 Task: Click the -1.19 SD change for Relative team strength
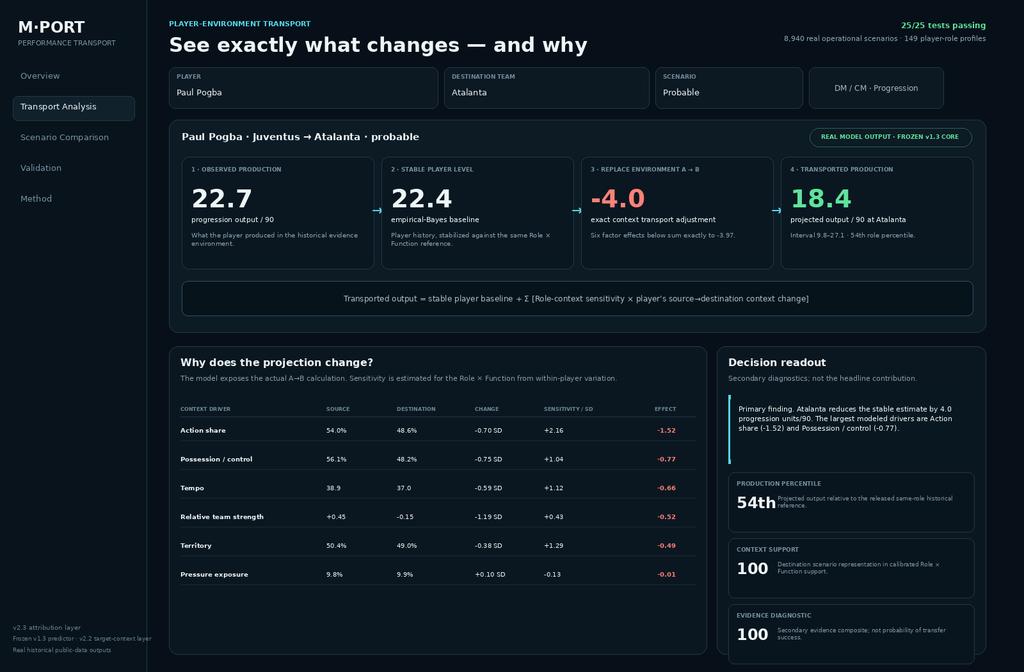(488, 517)
